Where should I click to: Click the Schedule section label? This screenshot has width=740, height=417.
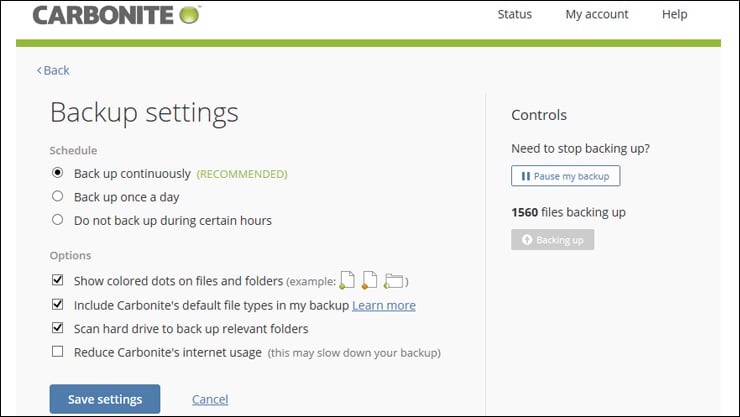point(74,150)
